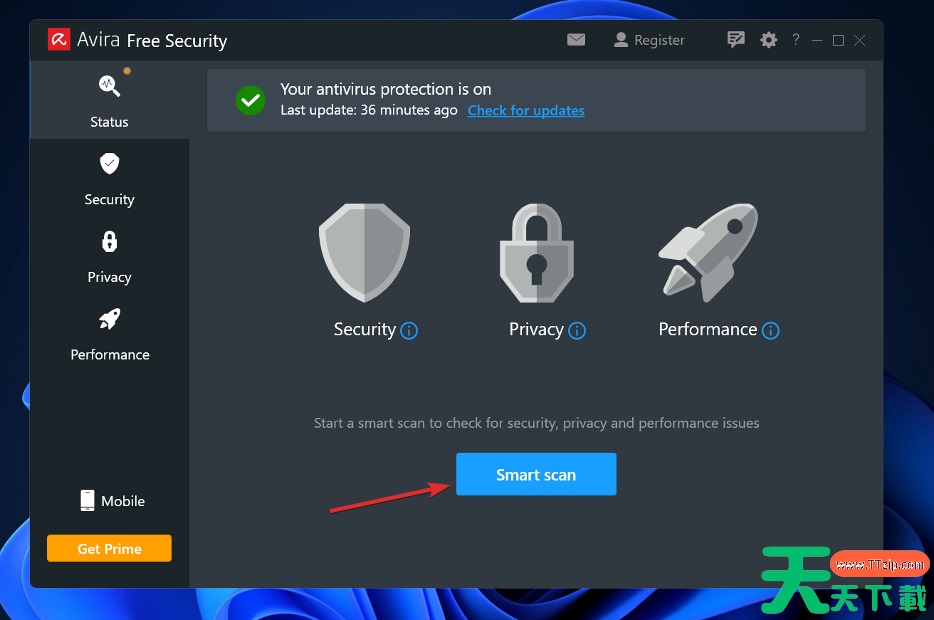Open the feedback chat icon
This screenshot has height=620, width=934.
[x=736, y=40]
